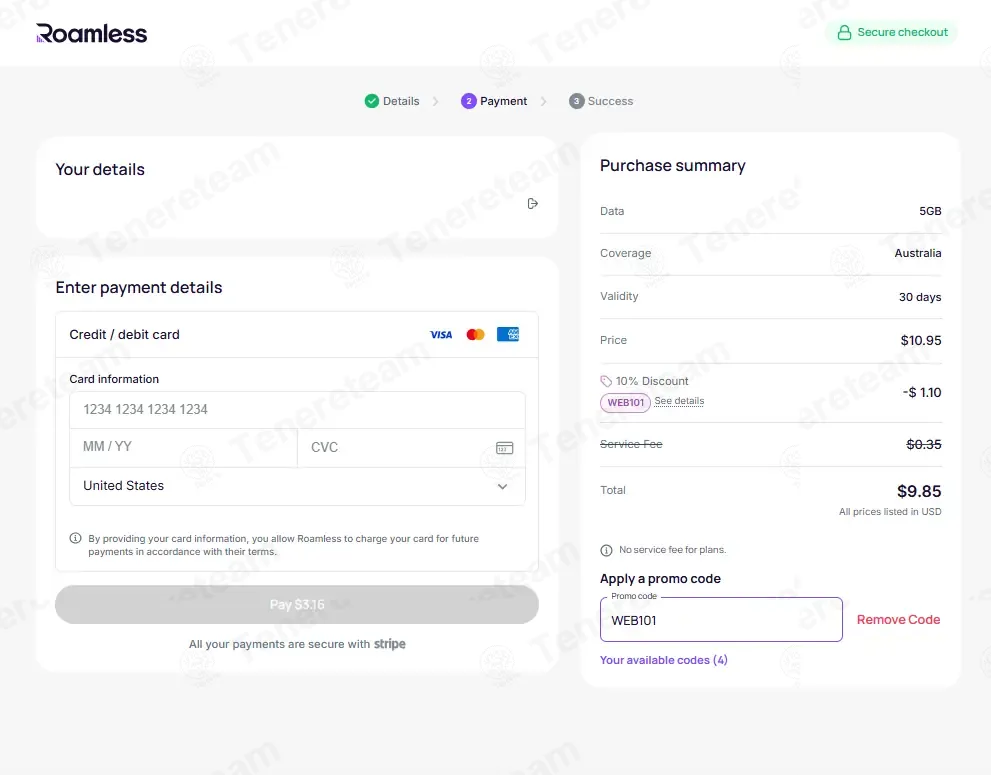Click the discount amount -$ 1.10
Image resolution: width=991 pixels, height=775 pixels.
922,393
